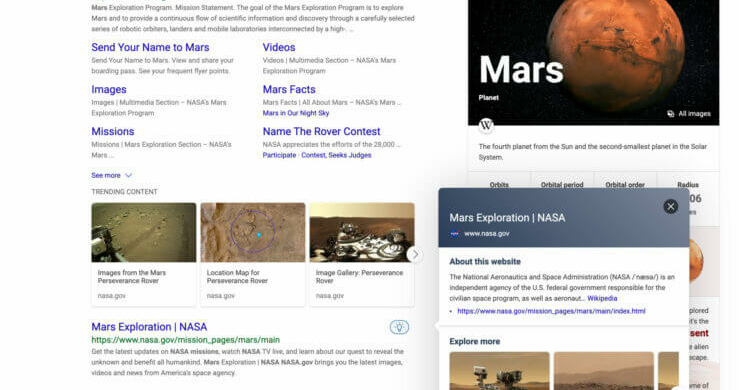This screenshot has height=390, width=739.
Task: Click the fourth planet from the Sun description
Action: 593,152
